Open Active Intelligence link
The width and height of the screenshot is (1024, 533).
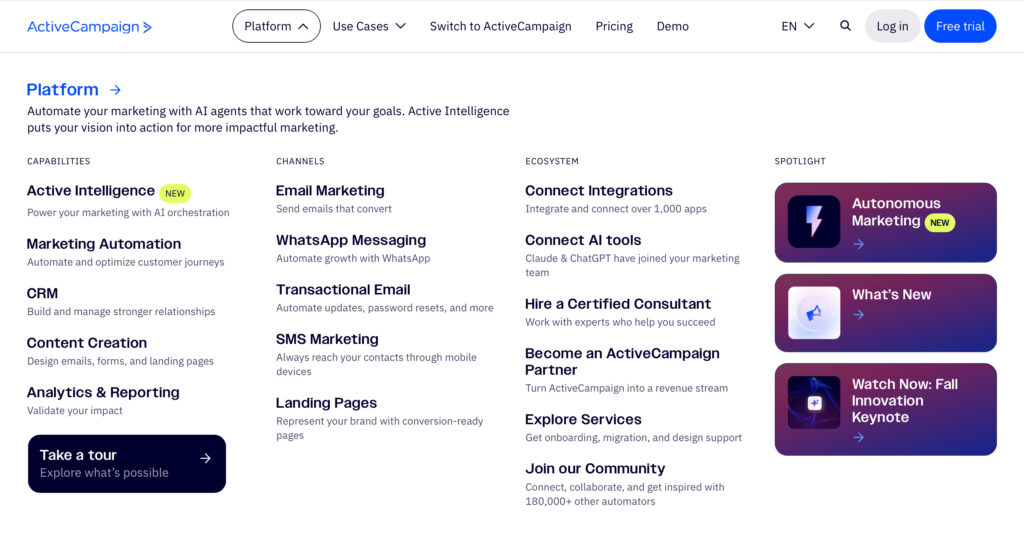[x=91, y=191]
